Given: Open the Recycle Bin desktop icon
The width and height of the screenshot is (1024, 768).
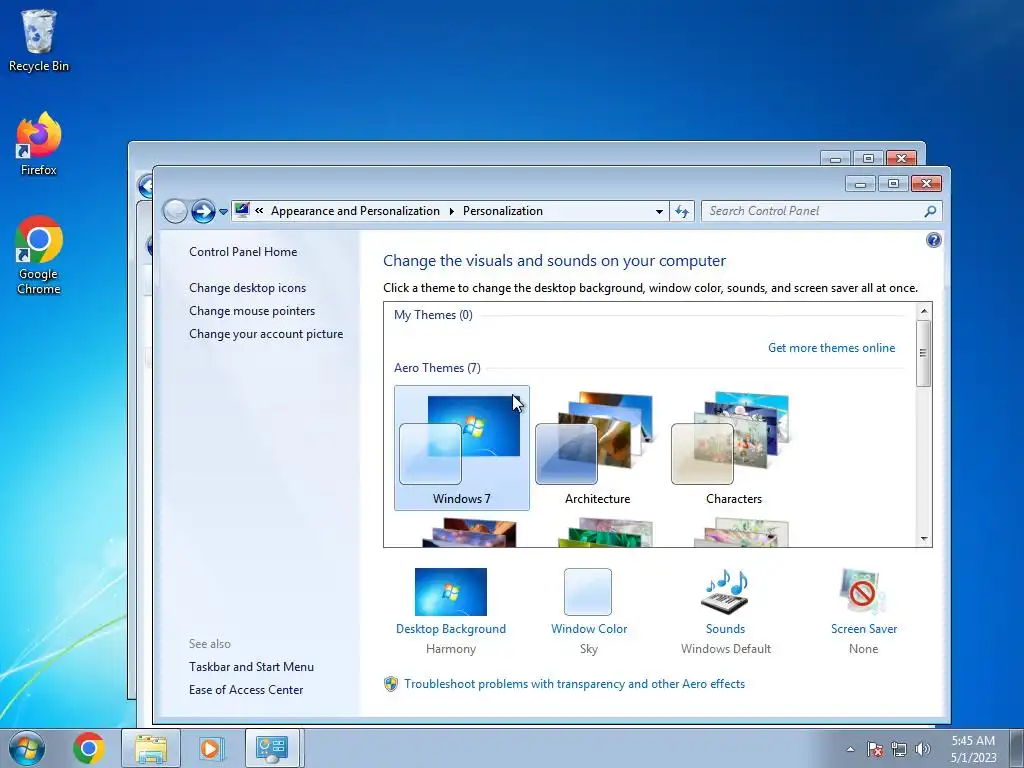Looking at the screenshot, I should tap(39, 40).
